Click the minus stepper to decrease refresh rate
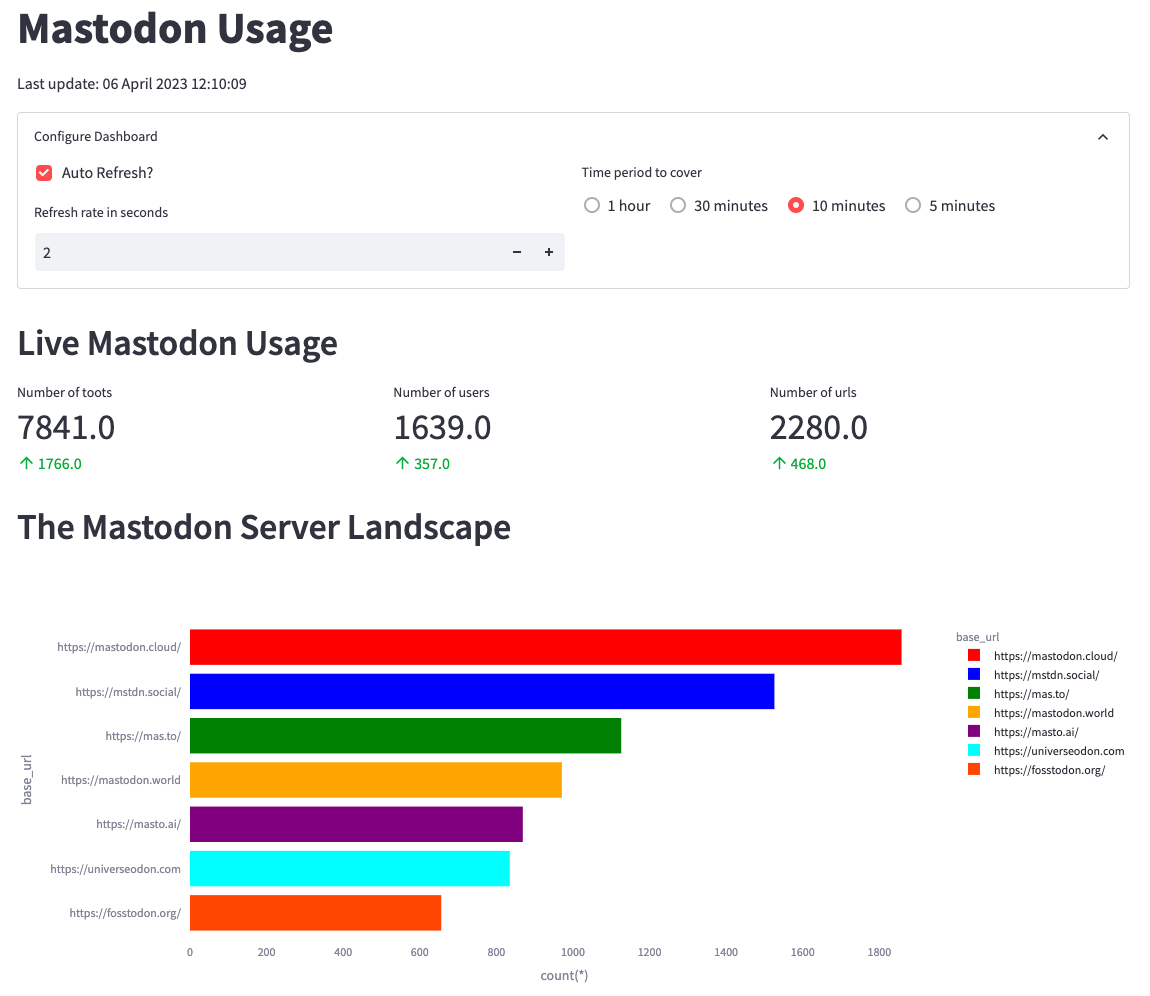The width and height of the screenshot is (1150, 996). (516, 251)
